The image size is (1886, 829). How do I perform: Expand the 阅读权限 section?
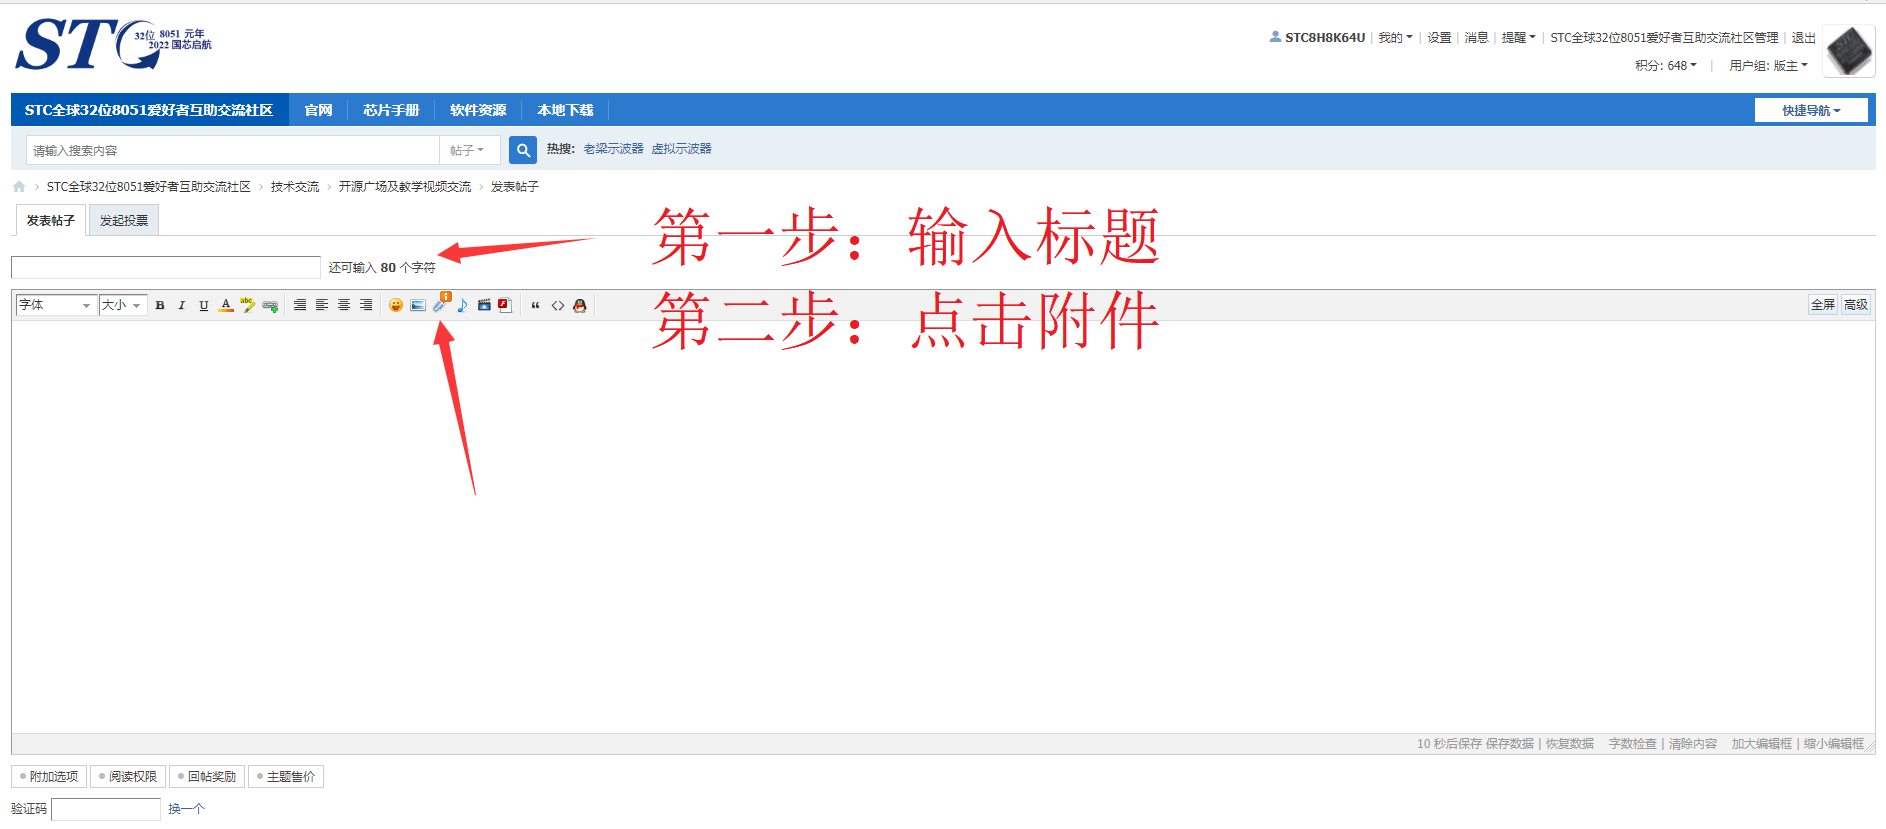[x=128, y=776]
